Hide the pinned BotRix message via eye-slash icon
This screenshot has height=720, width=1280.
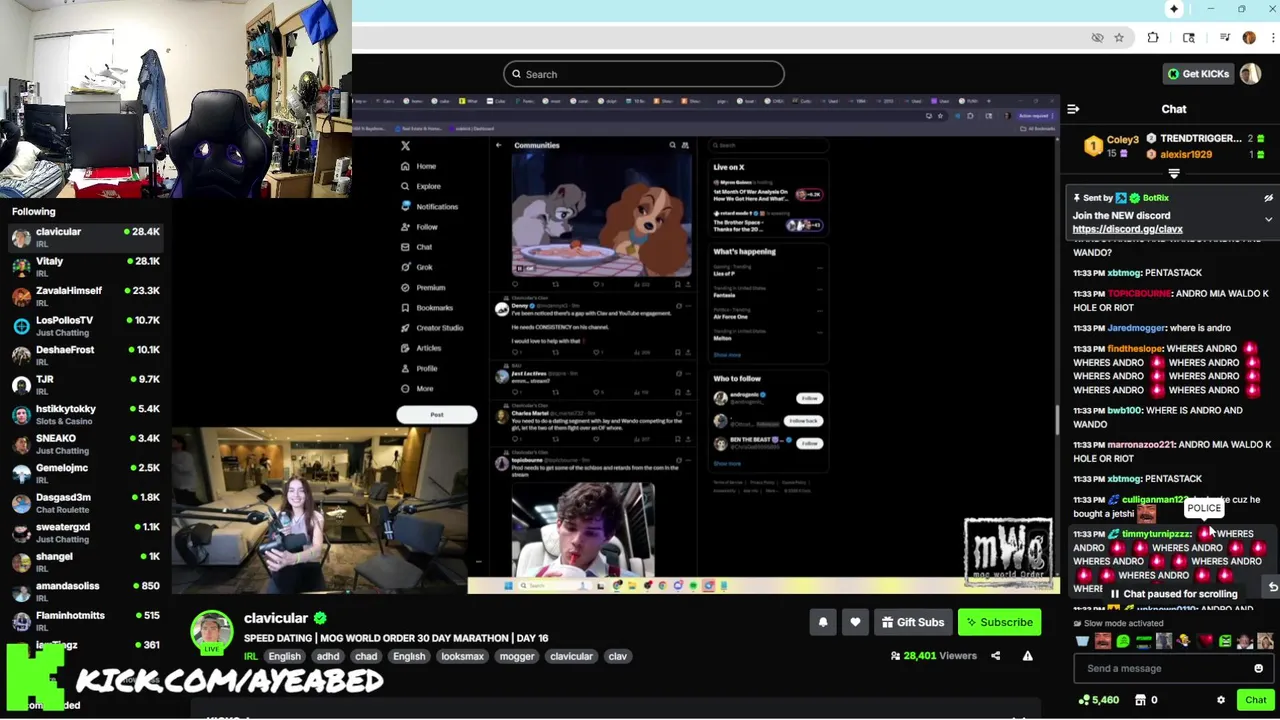tap(1268, 198)
